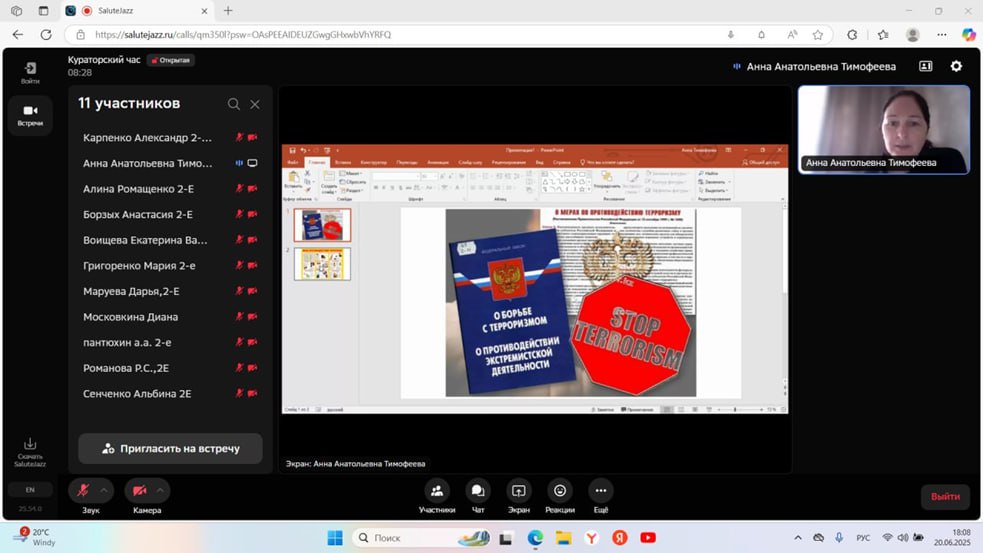The image size is (983, 553).
Task: Open the settings gear icon
Action: (956, 66)
